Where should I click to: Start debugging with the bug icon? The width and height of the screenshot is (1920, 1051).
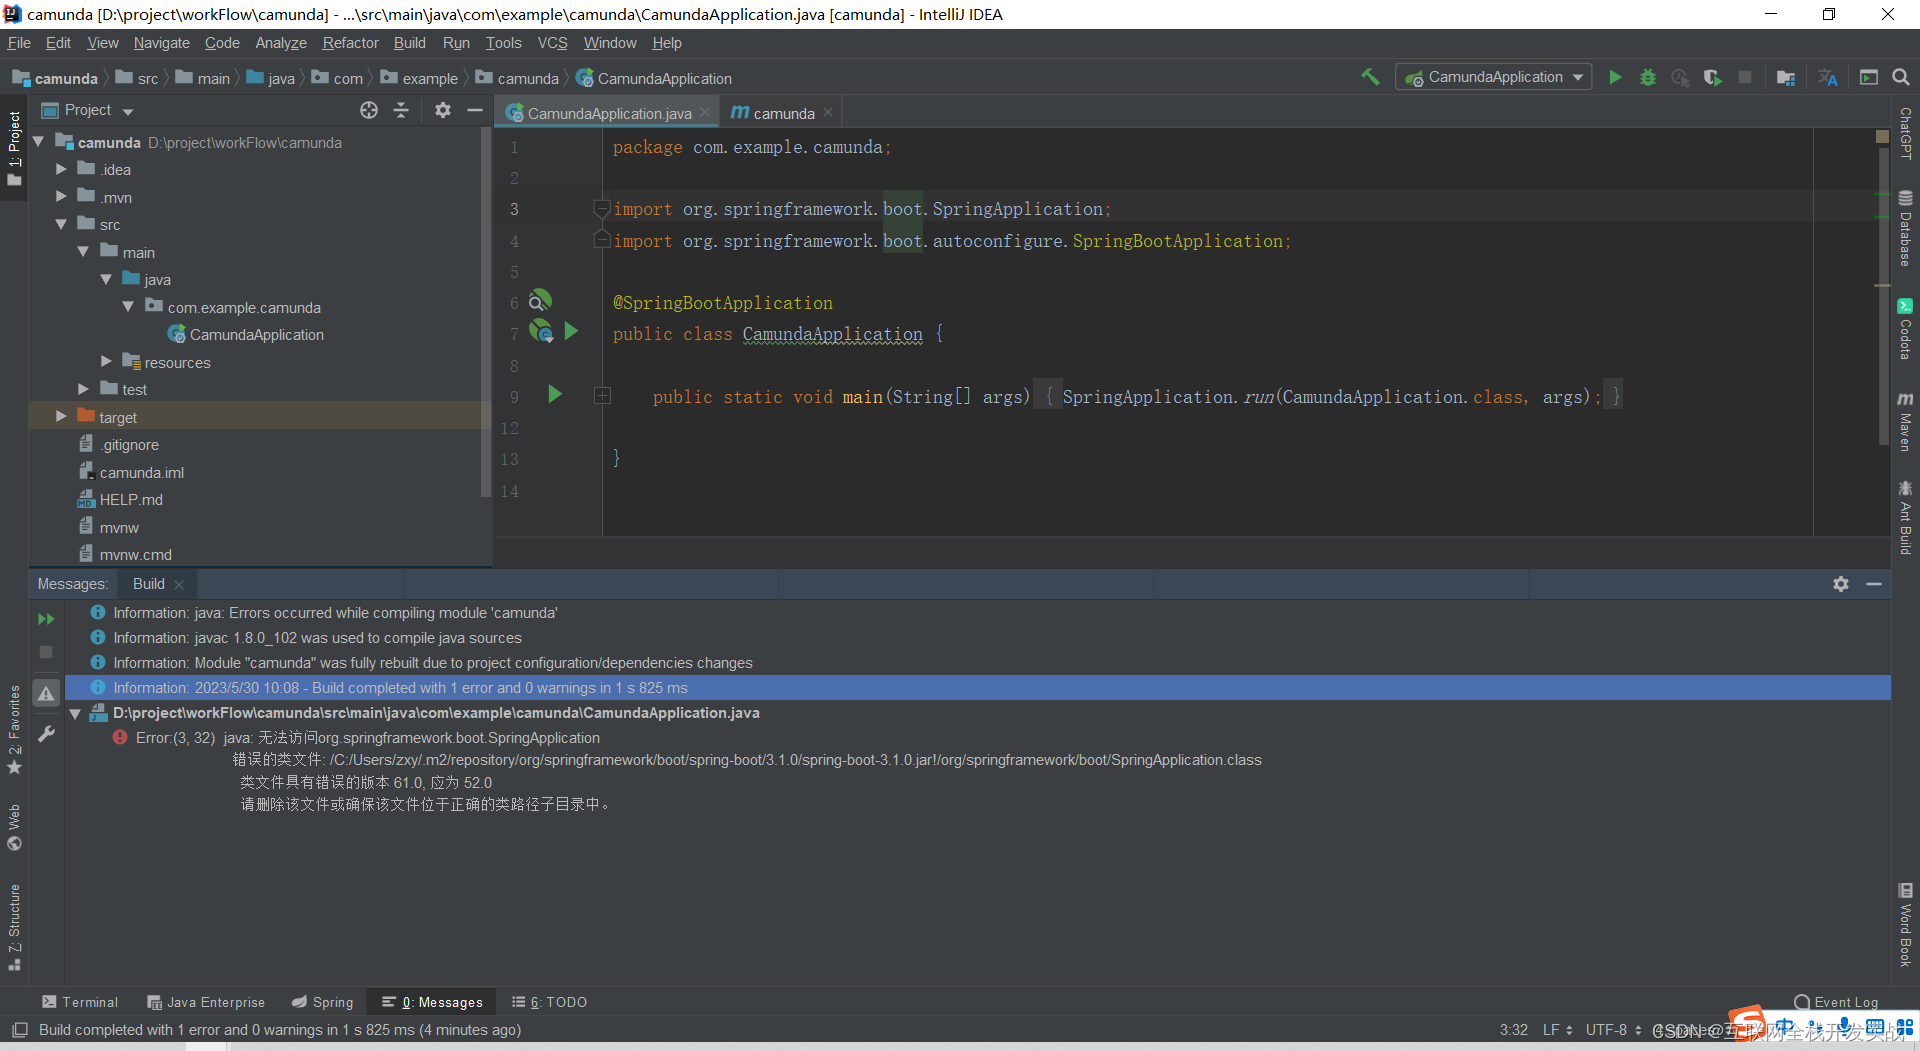pyautogui.click(x=1648, y=77)
